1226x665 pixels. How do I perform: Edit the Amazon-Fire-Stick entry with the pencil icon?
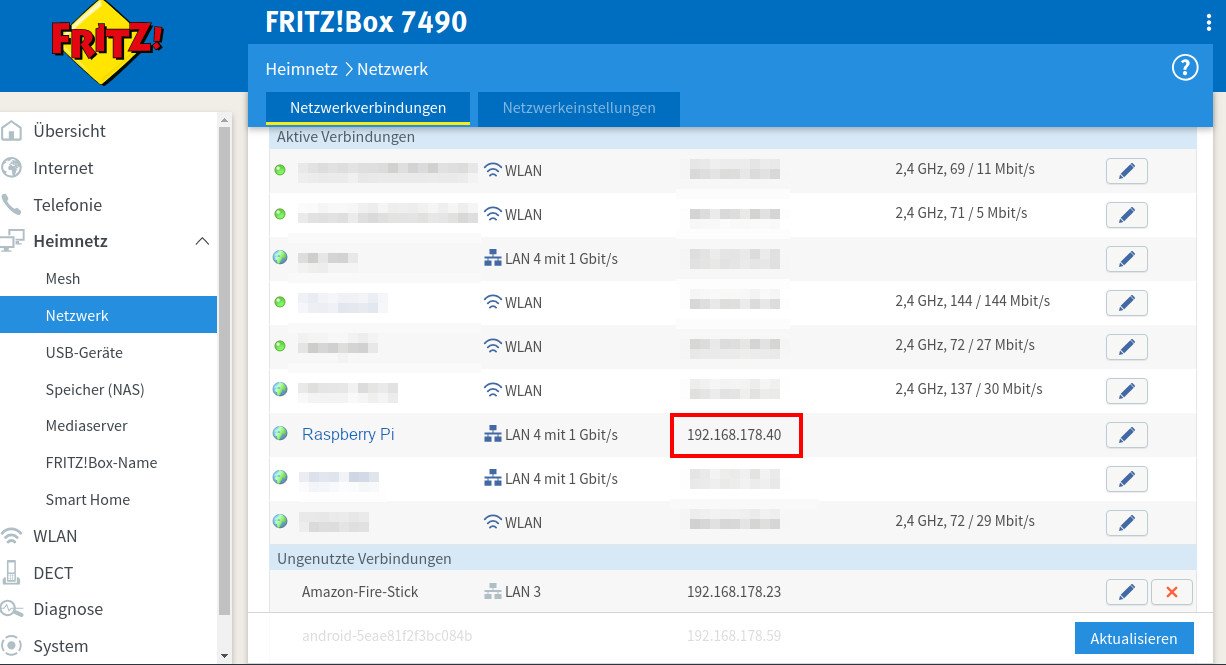point(1127,591)
